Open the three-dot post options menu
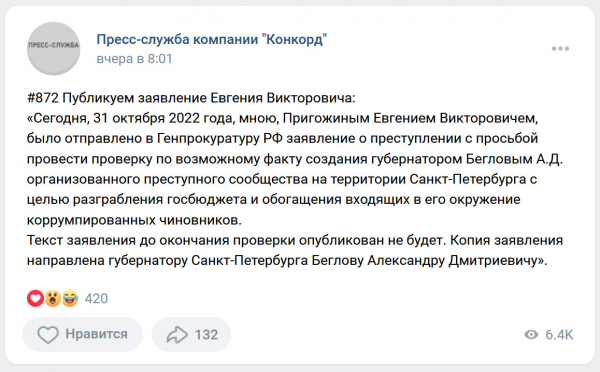The image size is (600, 372). tap(560, 49)
